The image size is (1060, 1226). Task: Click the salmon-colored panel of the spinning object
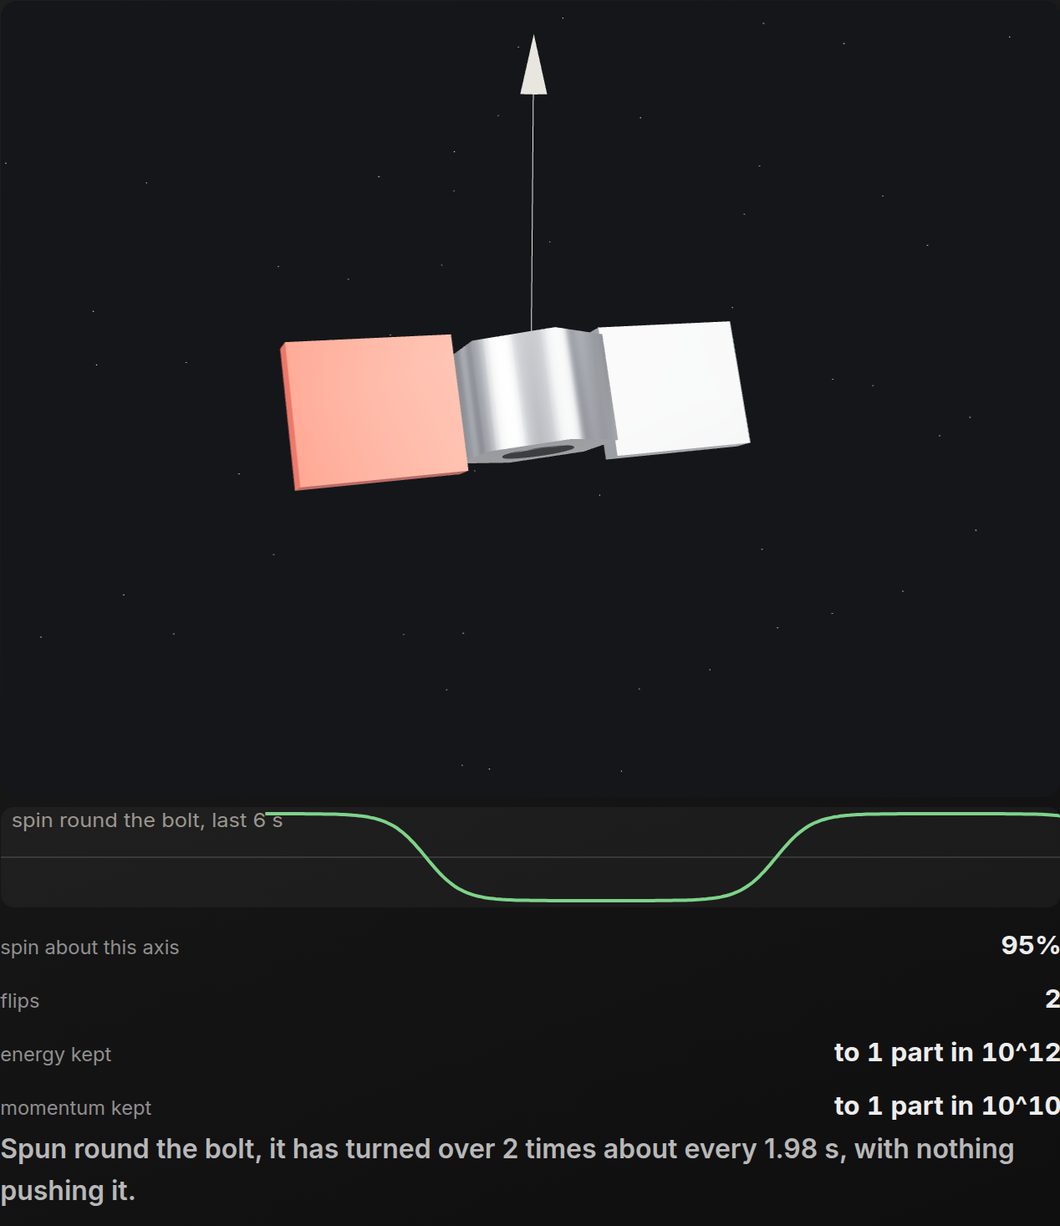(375, 411)
